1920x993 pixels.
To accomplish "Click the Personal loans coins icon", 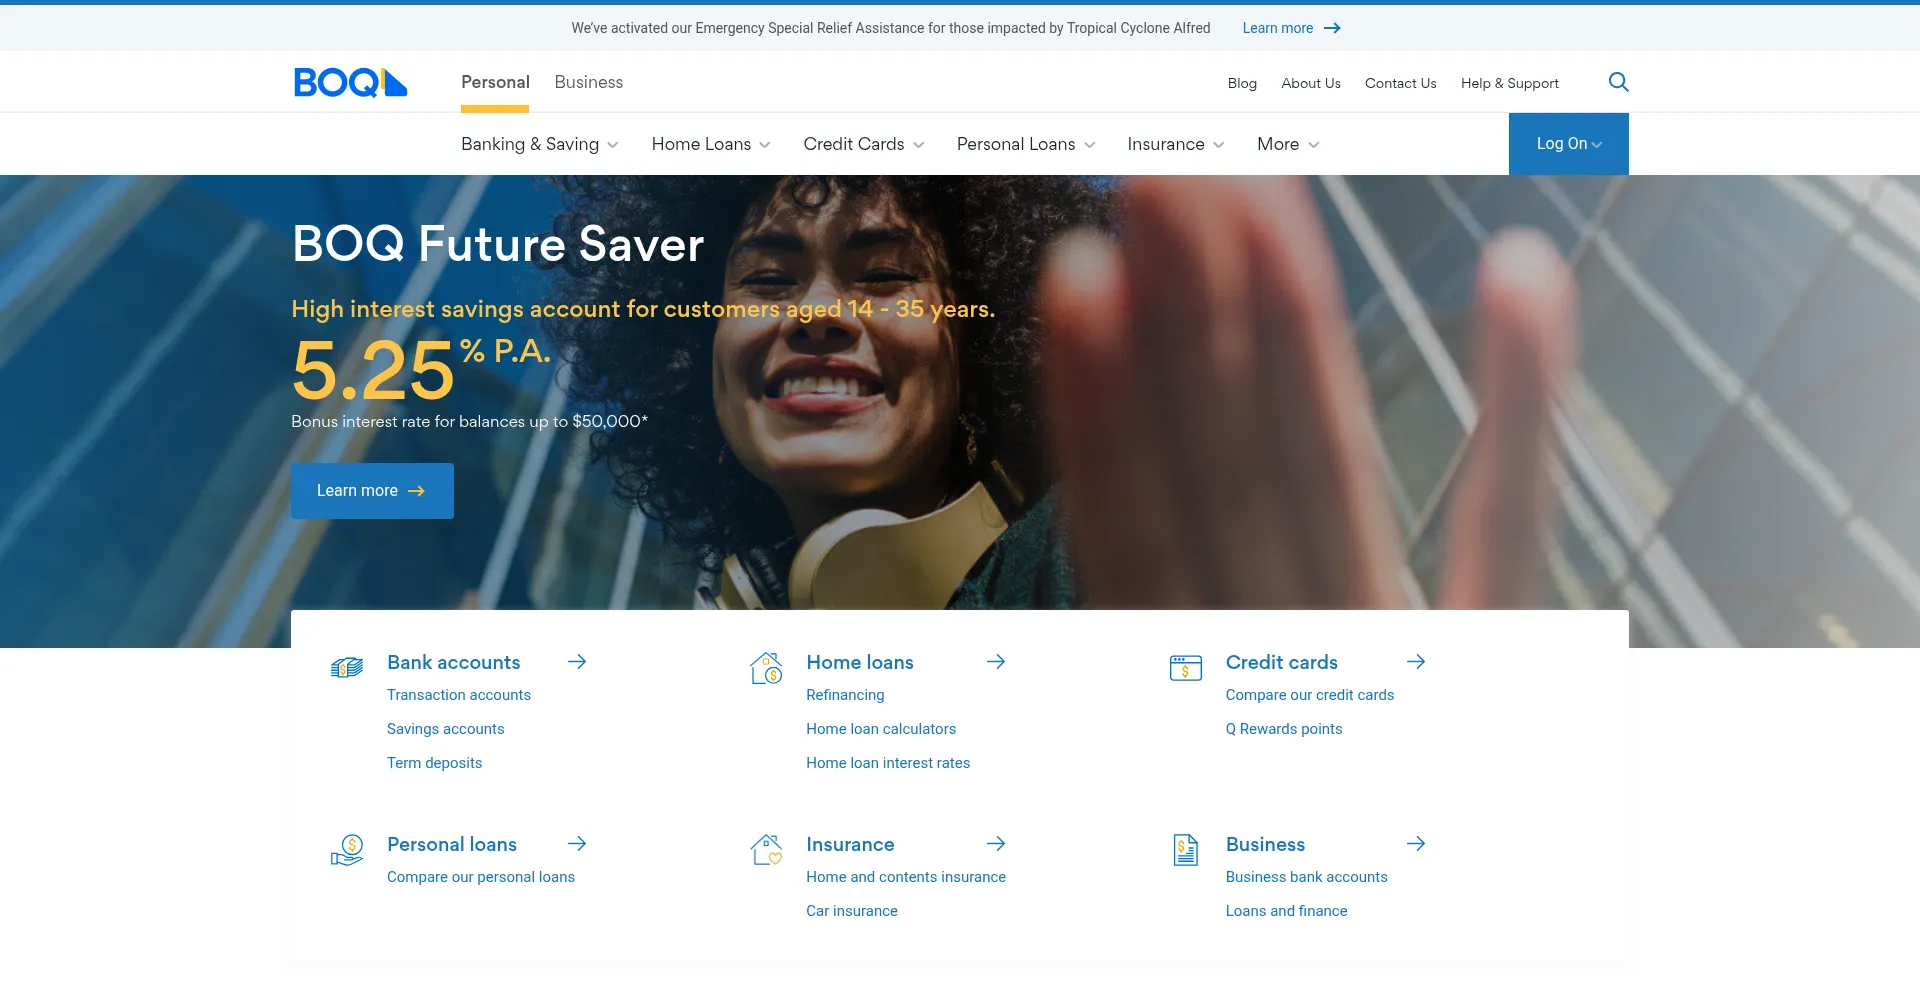I will pyautogui.click(x=347, y=850).
